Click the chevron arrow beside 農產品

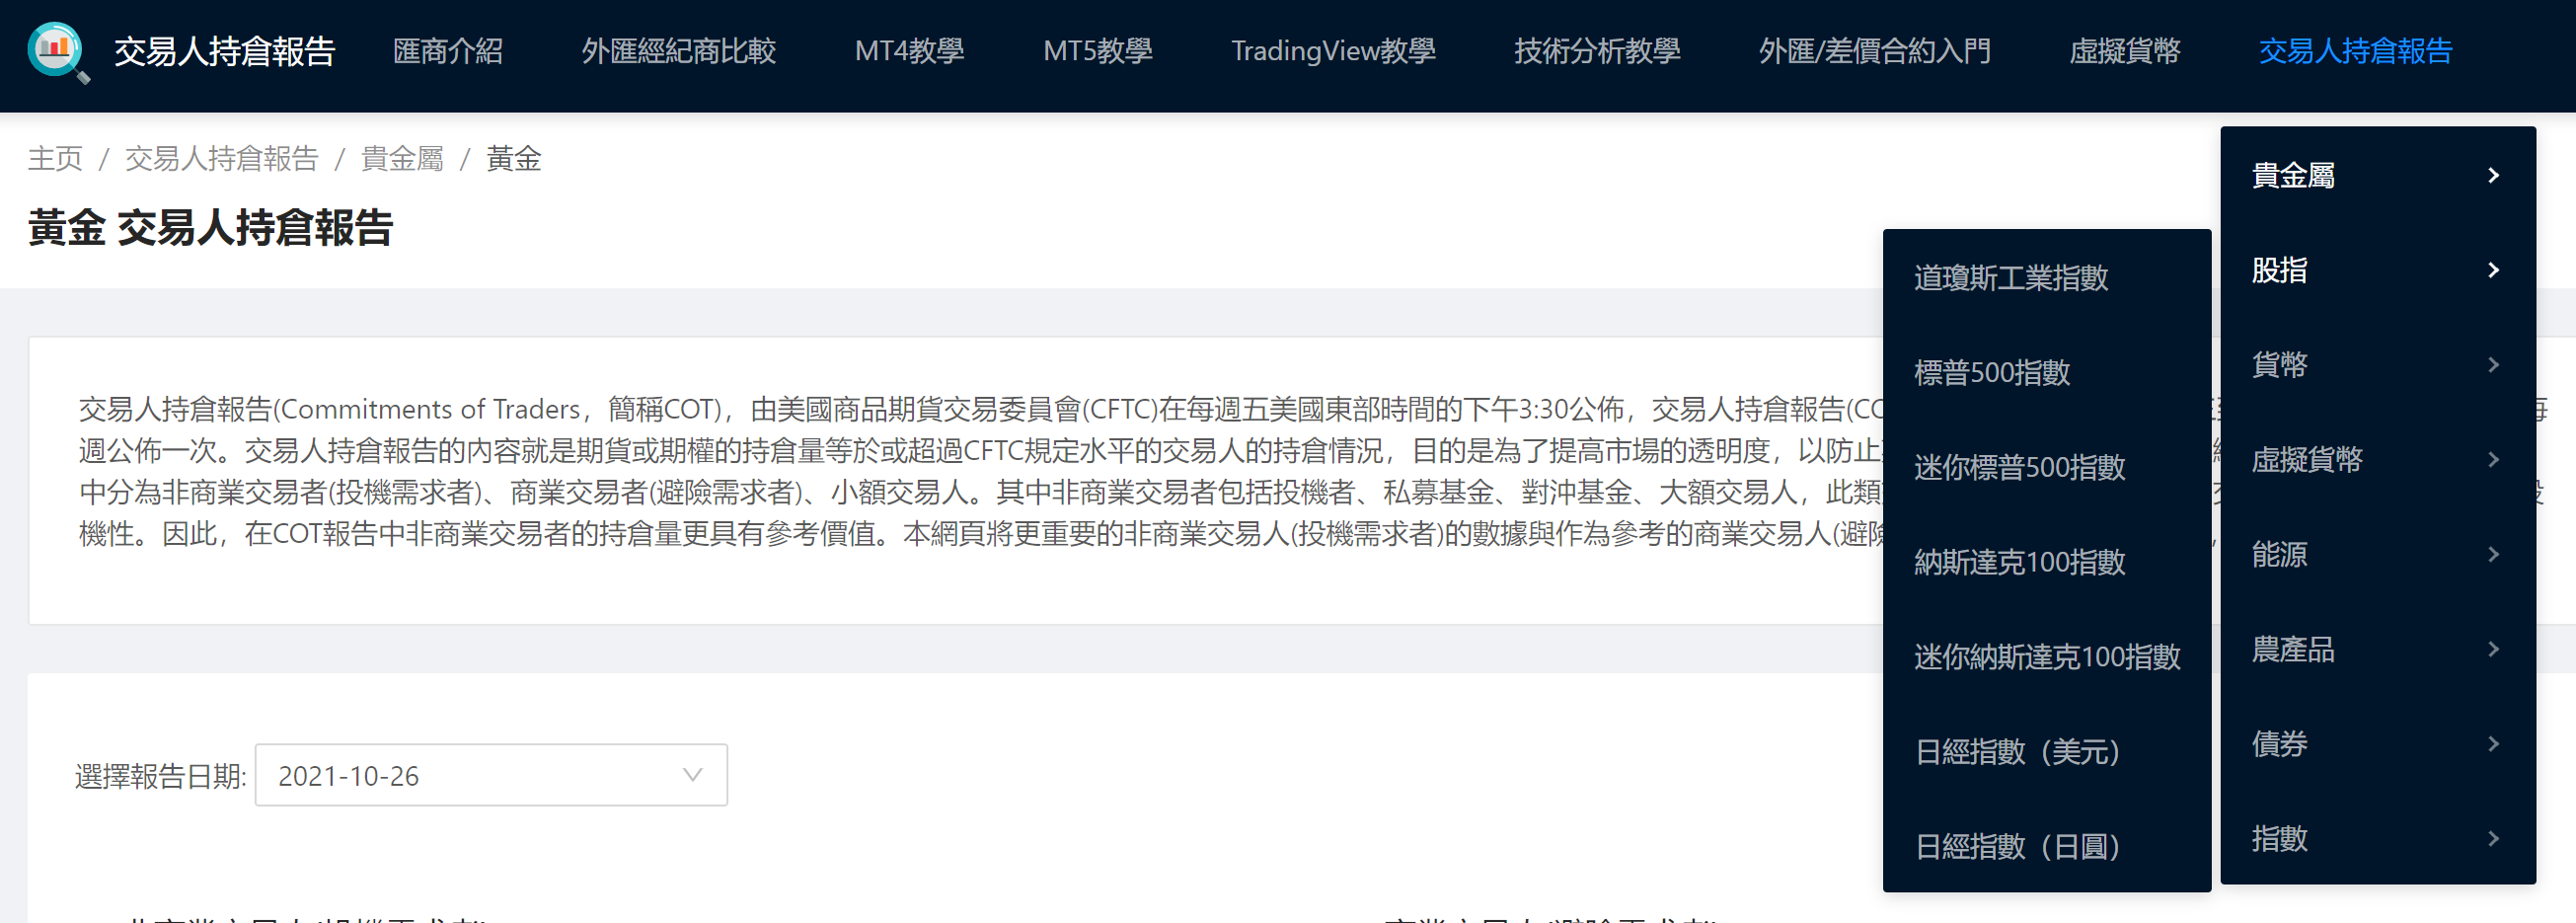pyautogui.click(x=2493, y=649)
